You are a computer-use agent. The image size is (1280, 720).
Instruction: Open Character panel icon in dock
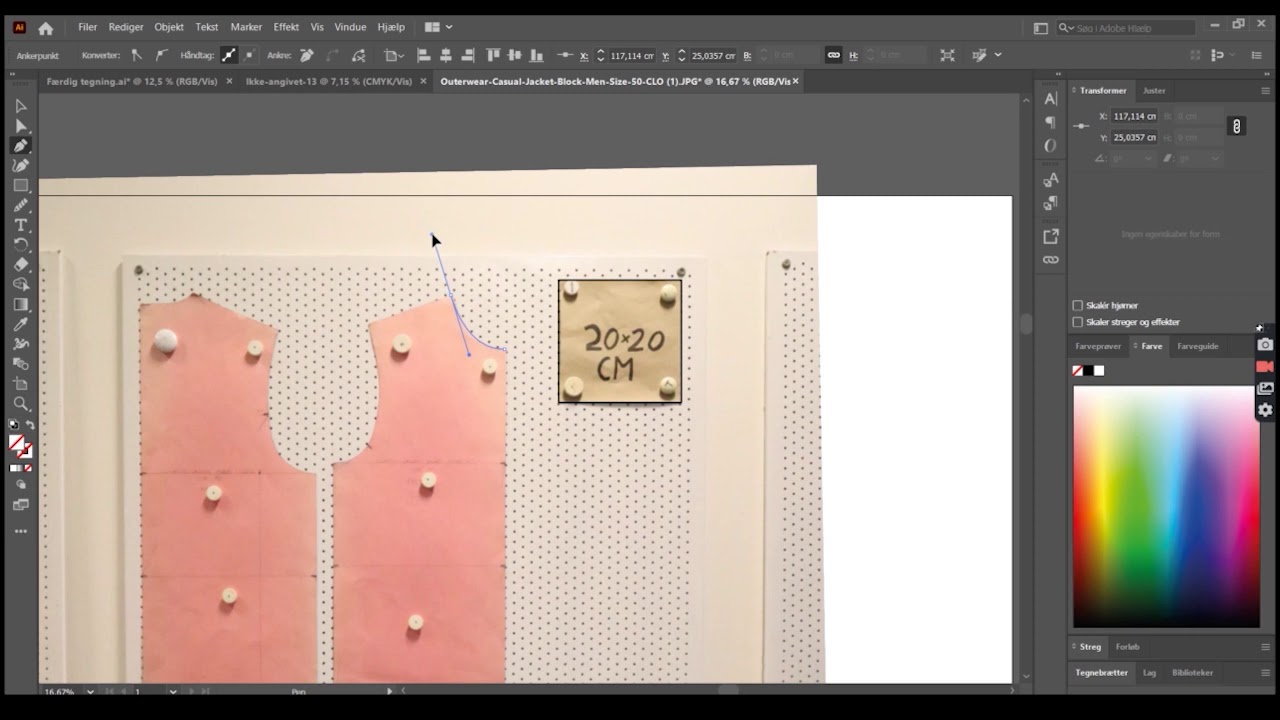1050,98
